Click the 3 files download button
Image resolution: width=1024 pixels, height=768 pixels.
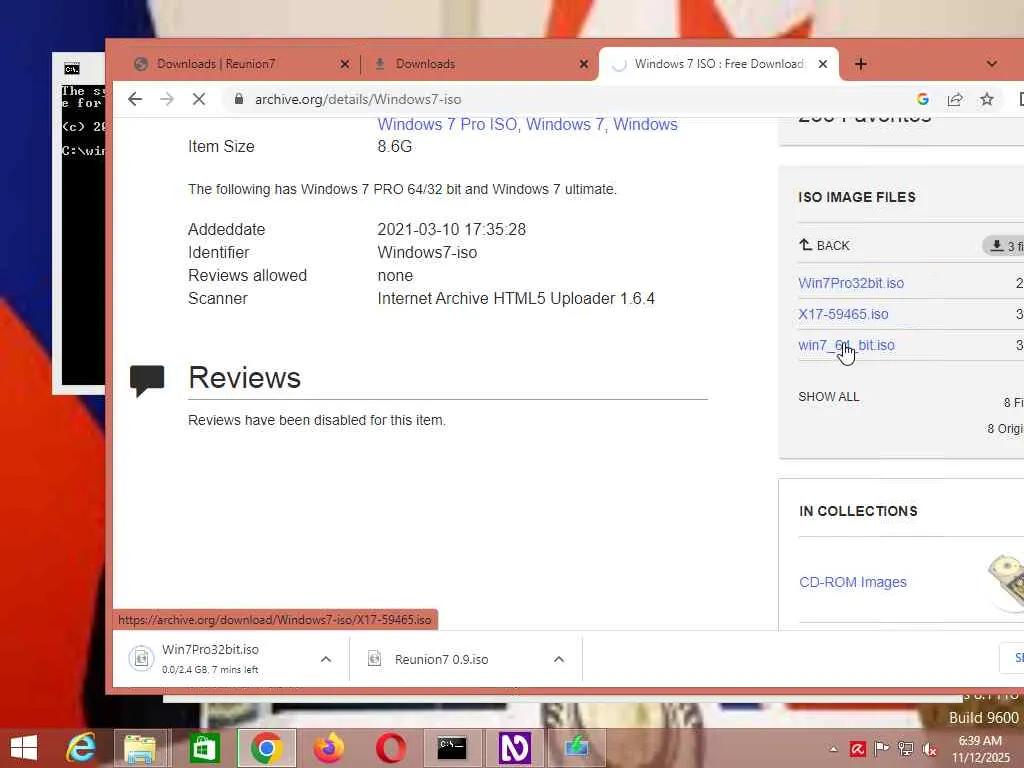coord(1004,246)
